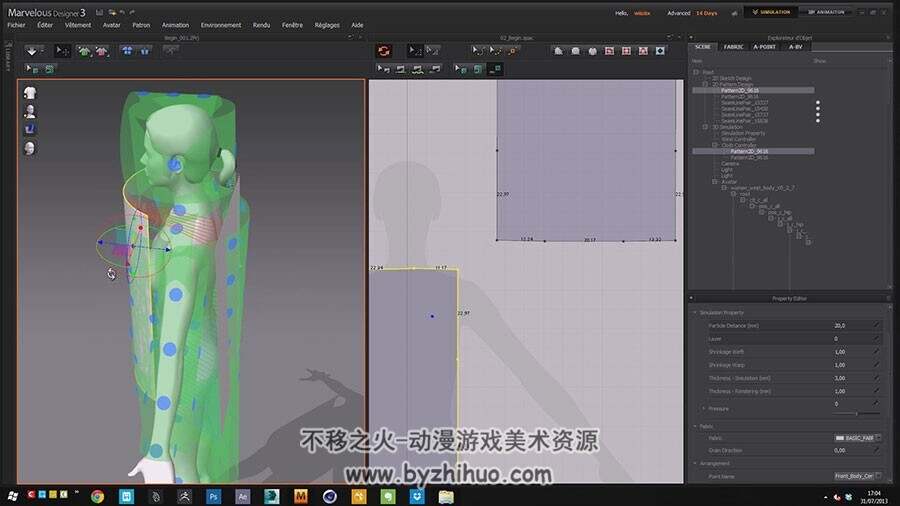Viewport: 900px width, 506px height.
Task: Click the white shirt display icon in 3D view
Action: [30, 93]
